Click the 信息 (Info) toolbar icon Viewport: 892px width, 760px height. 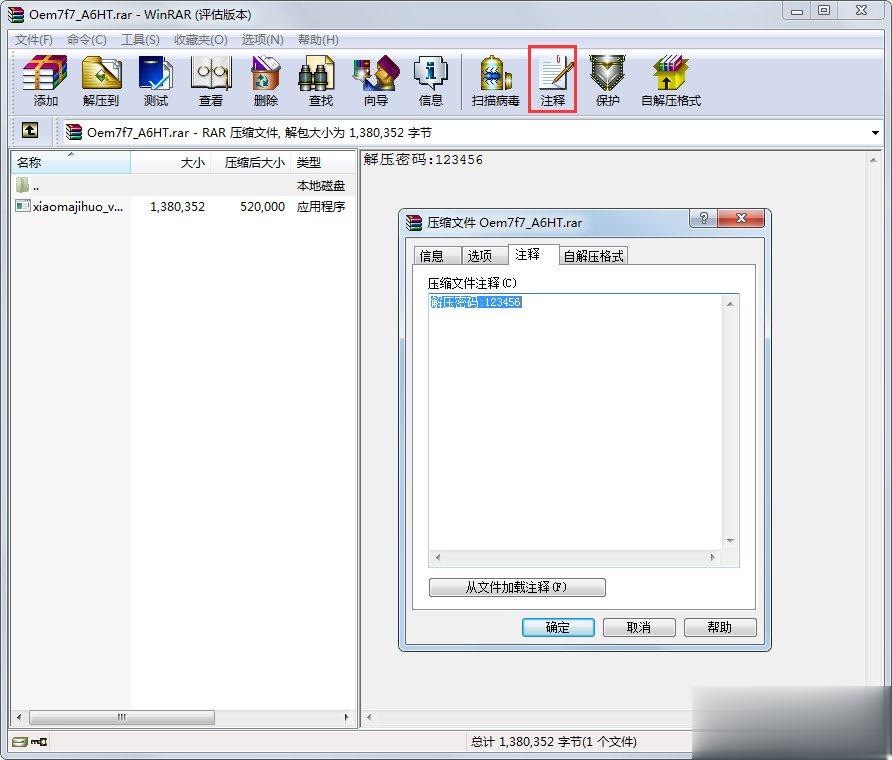pyautogui.click(x=431, y=80)
